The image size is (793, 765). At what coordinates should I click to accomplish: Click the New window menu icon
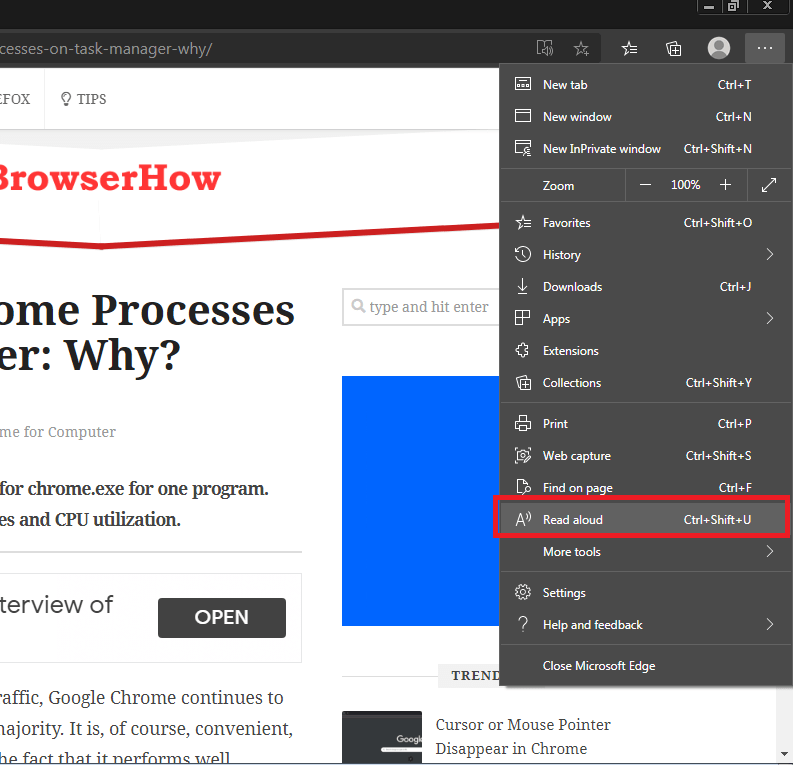523,116
